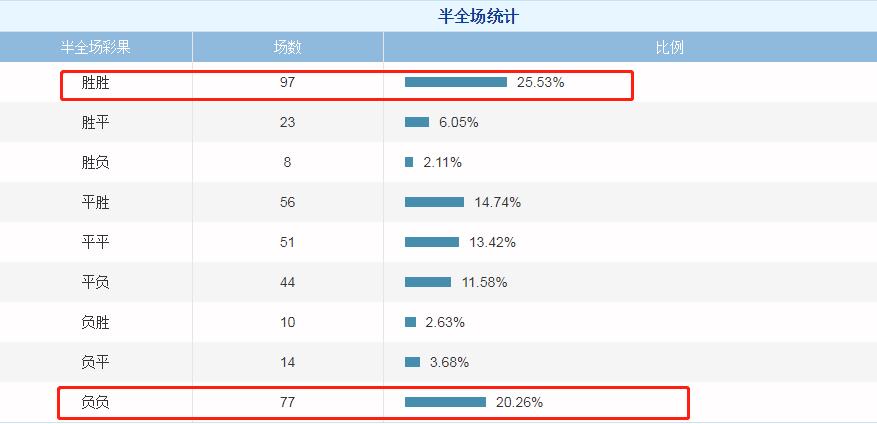This screenshot has height=424, width=877.
Task: Select the 胜负 row label
Action: click(96, 162)
